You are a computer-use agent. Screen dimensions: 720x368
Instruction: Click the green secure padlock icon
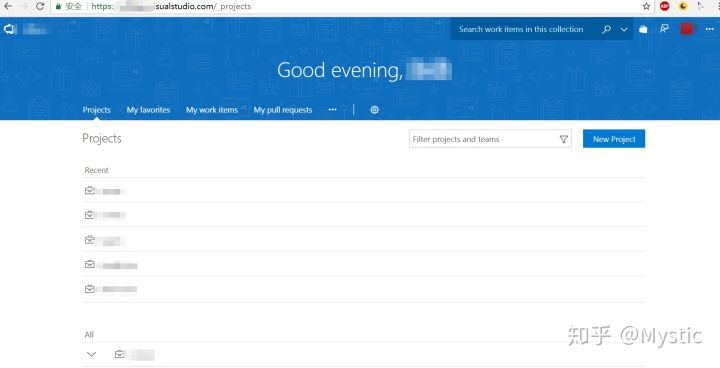pos(58,6)
